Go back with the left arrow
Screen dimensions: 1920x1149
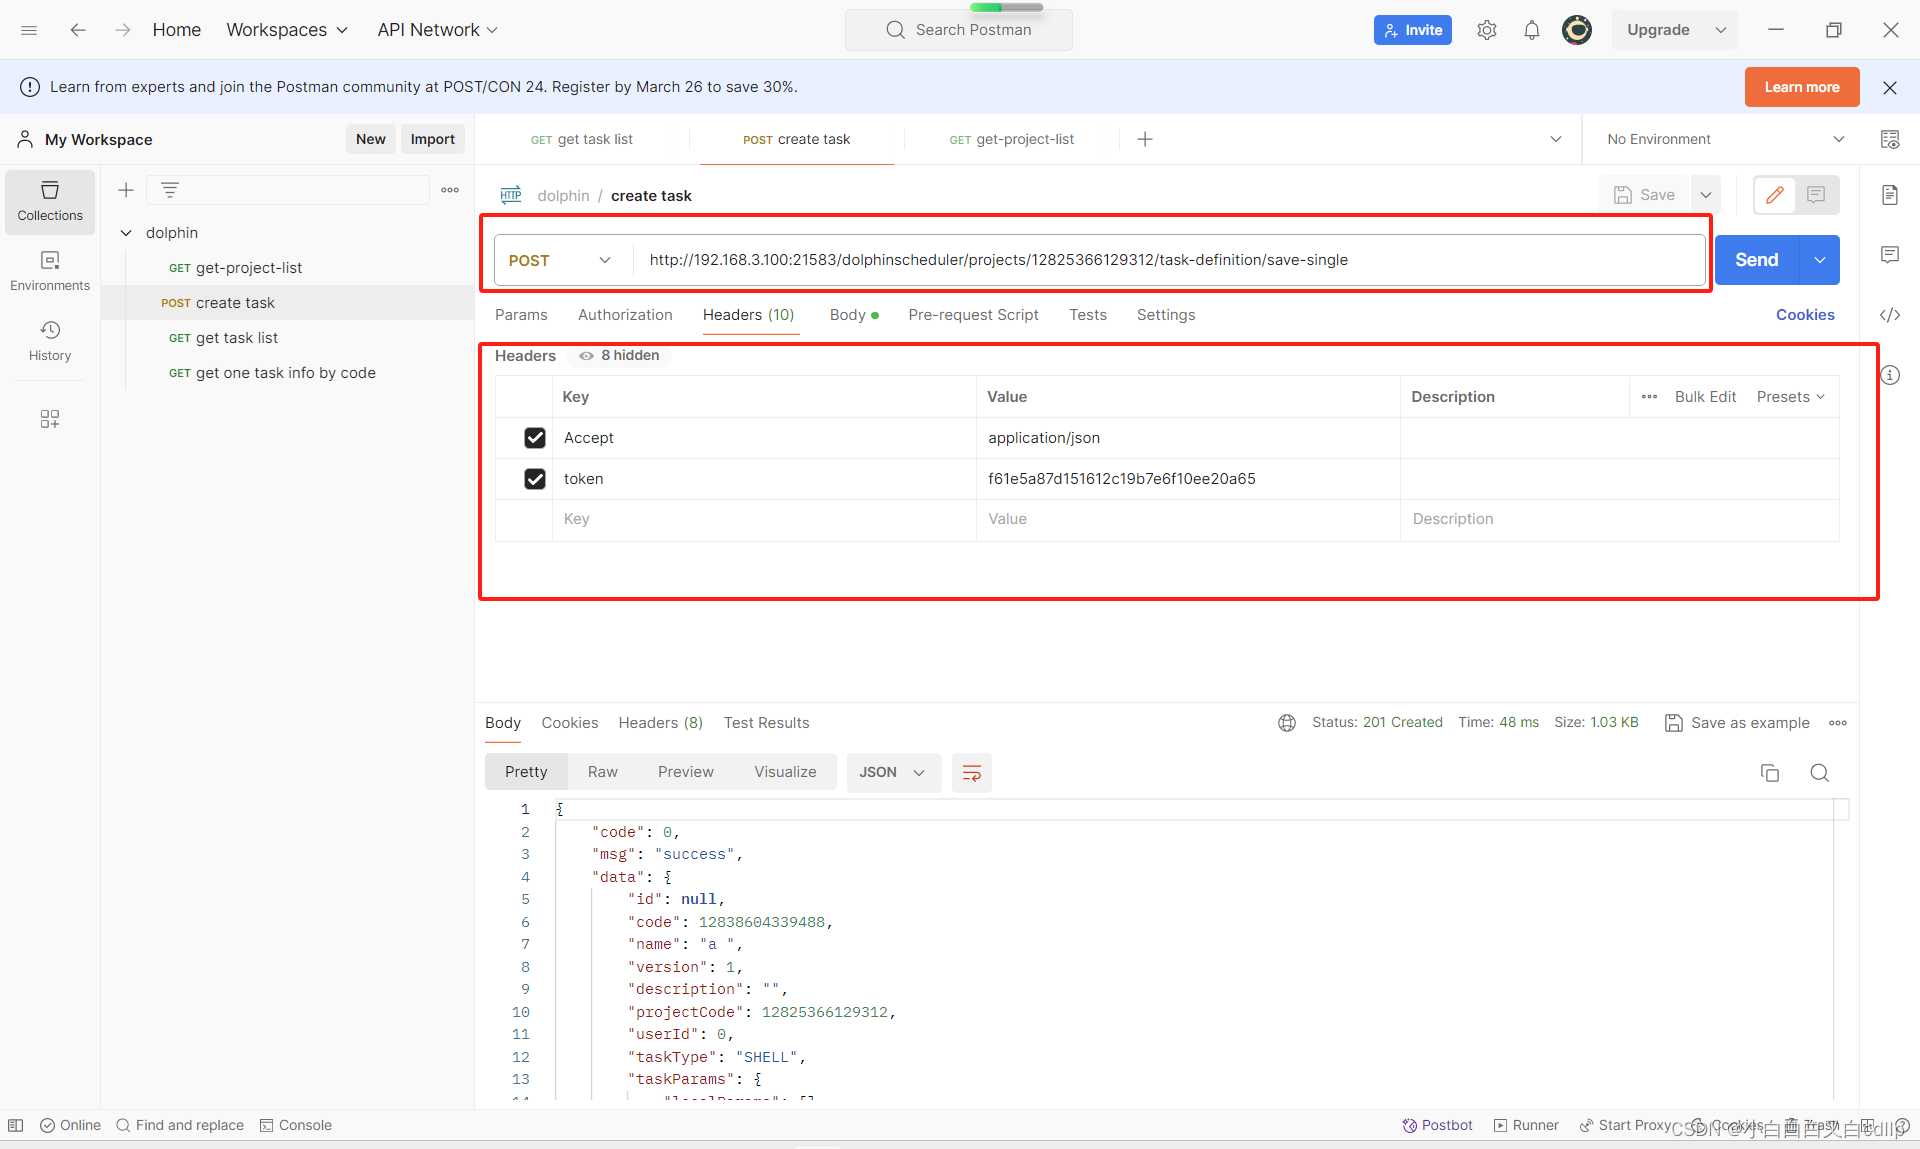[x=78, y=30]
